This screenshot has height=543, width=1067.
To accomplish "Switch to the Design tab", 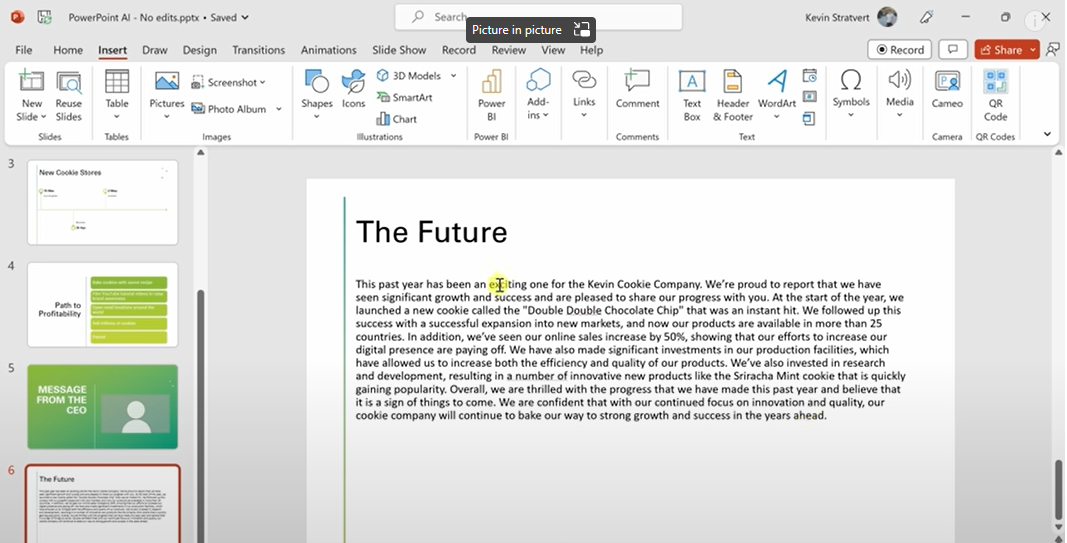I will click(199, 50).
